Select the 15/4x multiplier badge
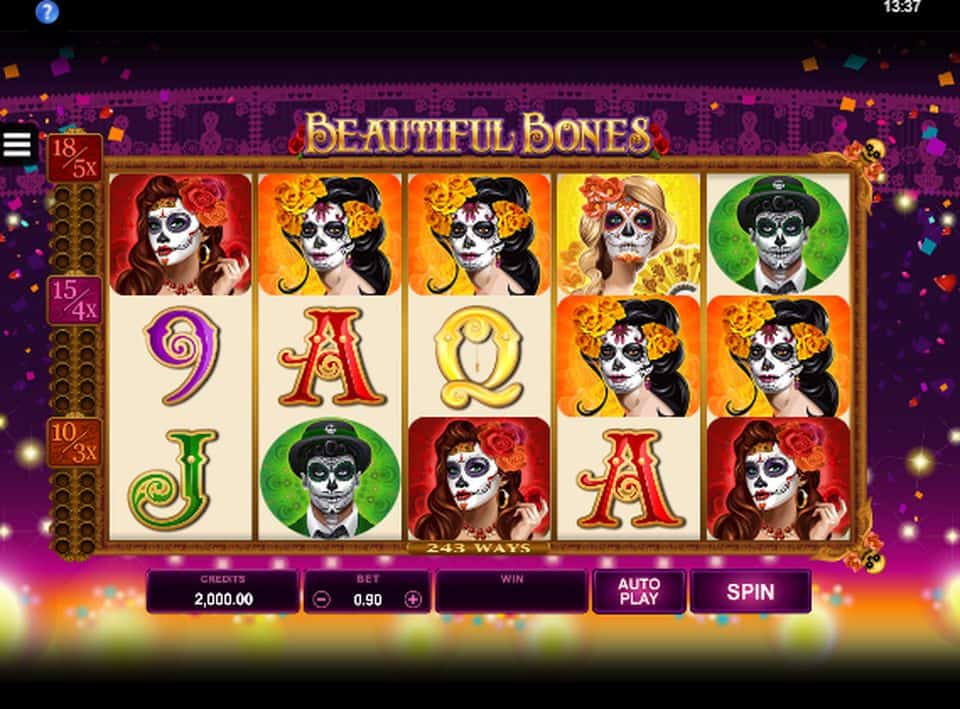Viewport: 960px width, 709px height. point(75,300)
